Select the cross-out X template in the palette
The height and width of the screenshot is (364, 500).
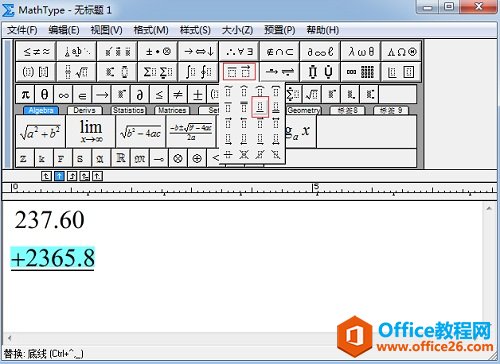244,154
